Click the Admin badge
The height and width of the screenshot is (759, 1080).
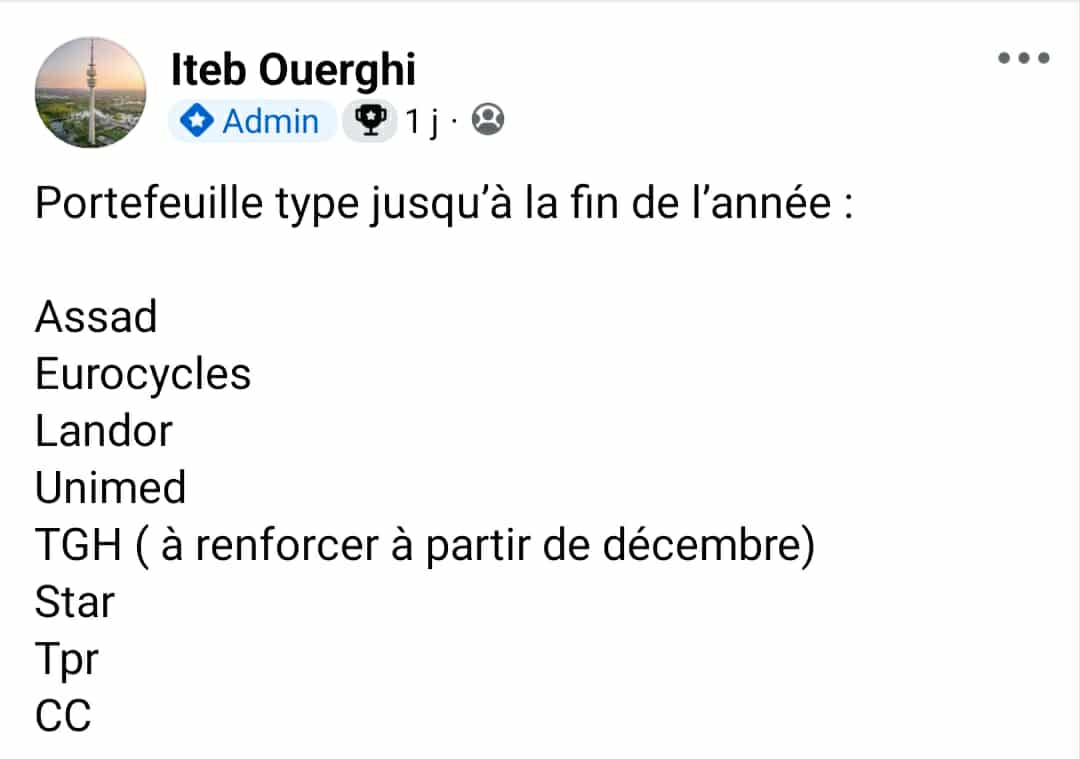pyautogui.click(x=252, y=121)
